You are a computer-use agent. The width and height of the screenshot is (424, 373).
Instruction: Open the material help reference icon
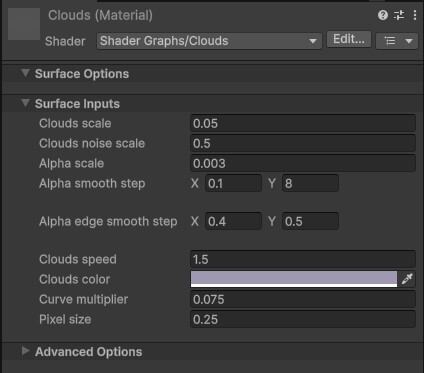(x=383, y=15)
